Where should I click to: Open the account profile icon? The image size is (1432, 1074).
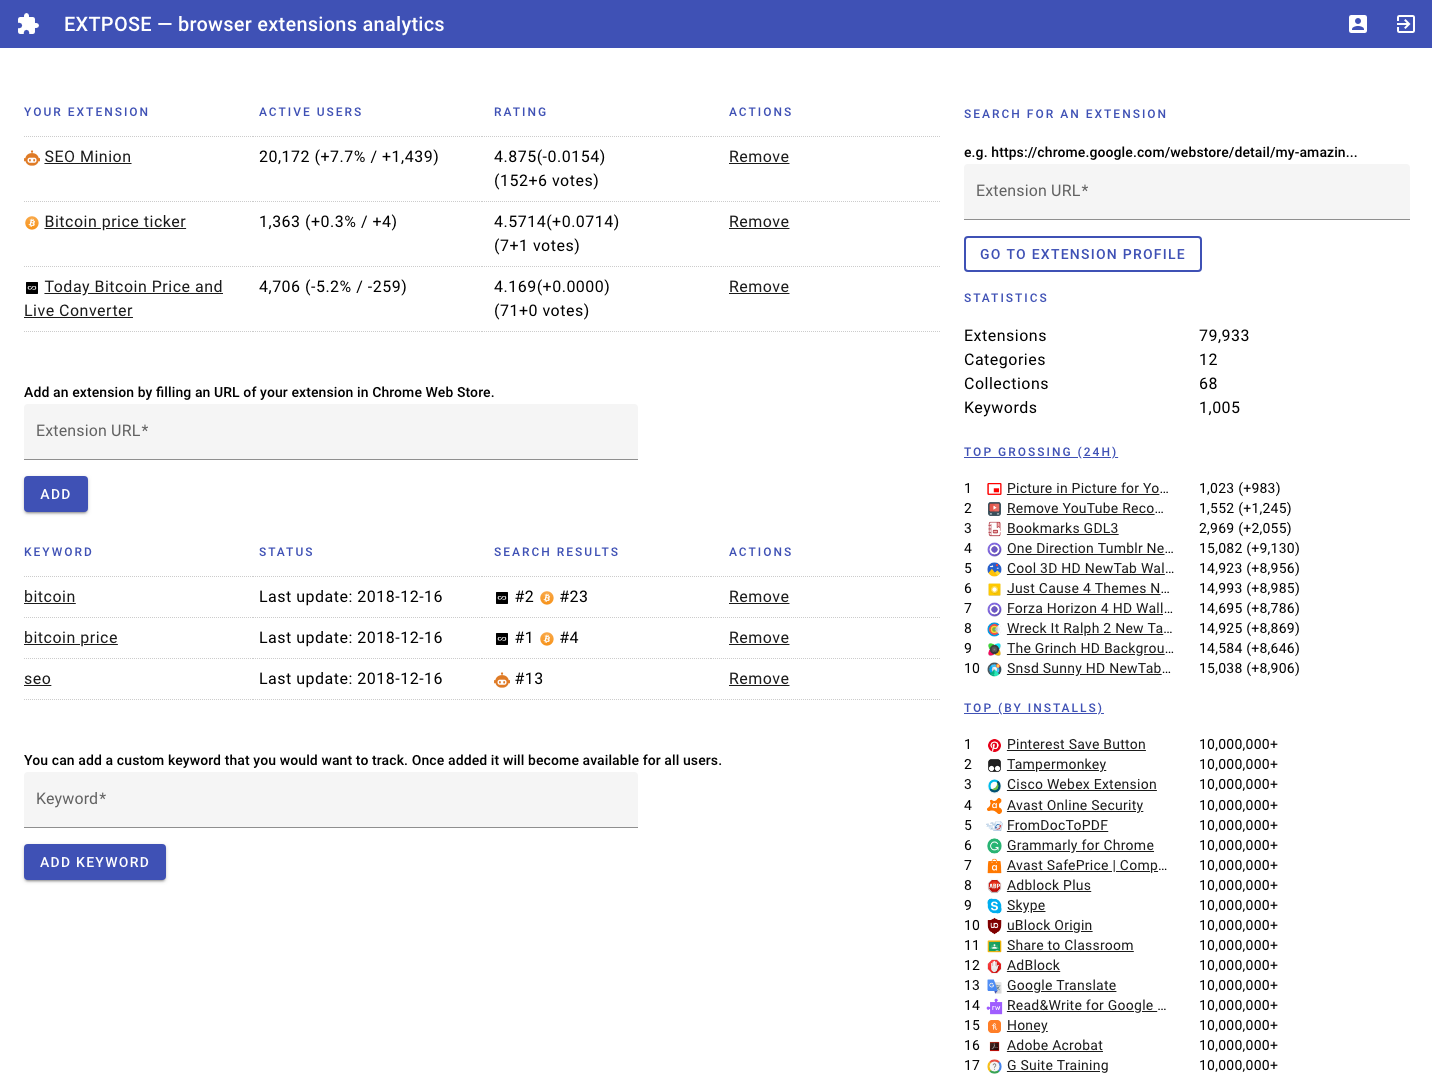click(1358, 24)
